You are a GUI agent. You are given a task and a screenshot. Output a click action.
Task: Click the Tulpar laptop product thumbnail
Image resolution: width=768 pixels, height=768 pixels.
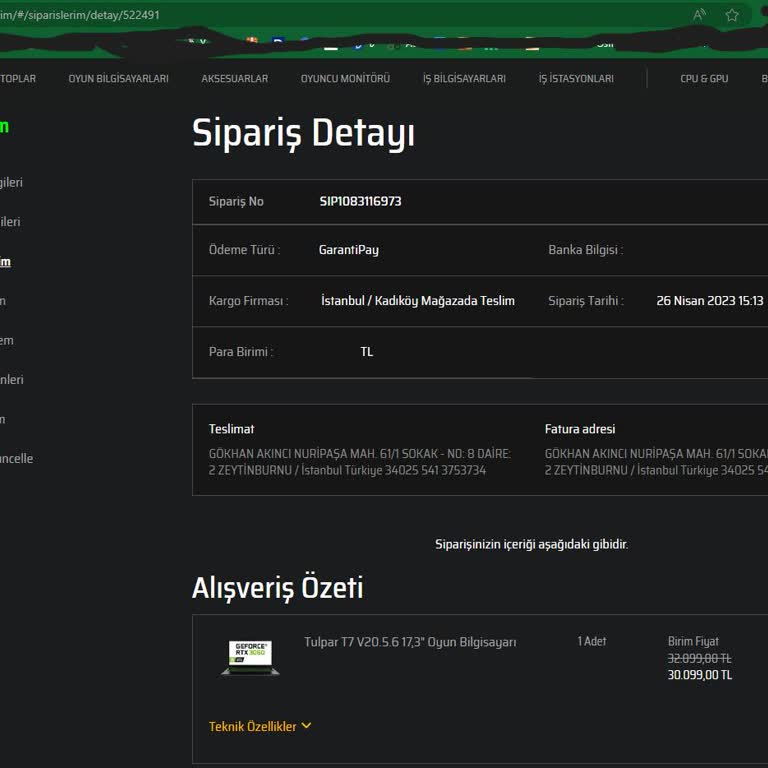click(x=250, y=656)
